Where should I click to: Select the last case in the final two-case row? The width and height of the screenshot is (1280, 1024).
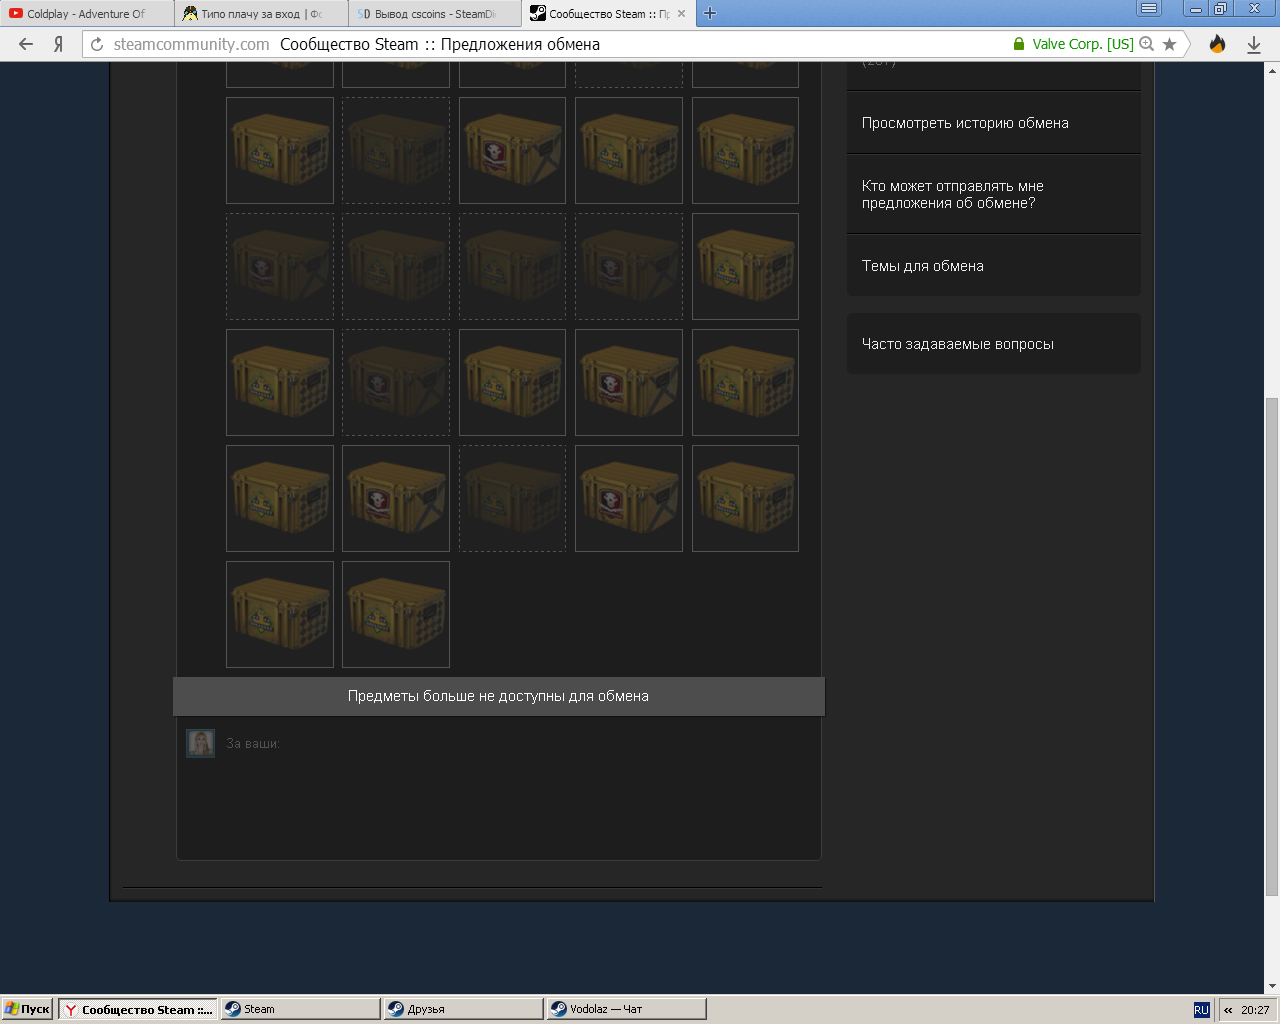[396, 614]
